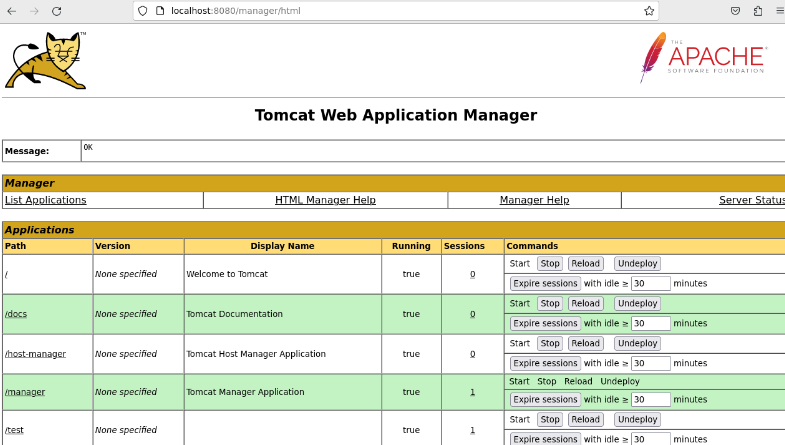Reload the root / application
785x445 pixels.
pyautogui.click(x=585, y=263)
